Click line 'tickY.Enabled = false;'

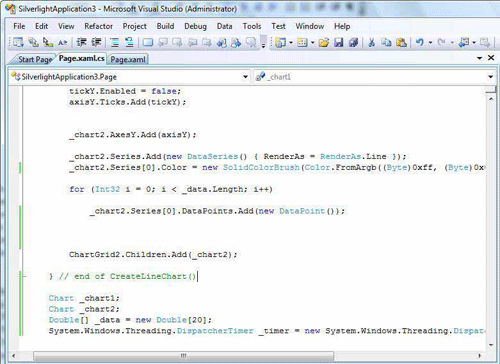click(x=125, y=91)
